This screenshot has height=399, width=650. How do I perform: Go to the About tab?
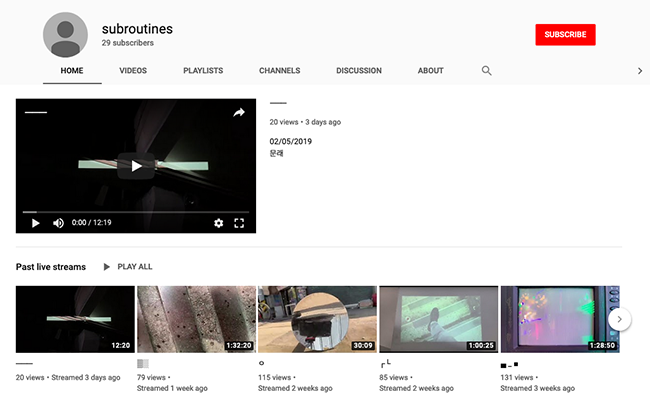430,70
